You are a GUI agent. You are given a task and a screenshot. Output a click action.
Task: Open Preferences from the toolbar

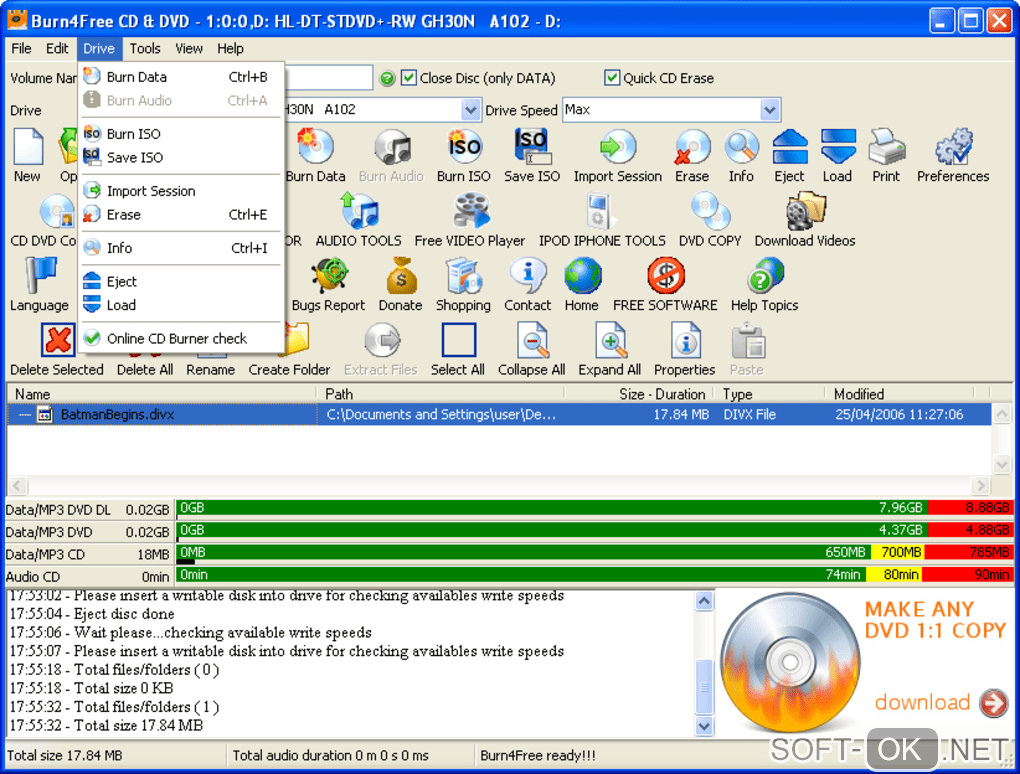tap(952, 149)
